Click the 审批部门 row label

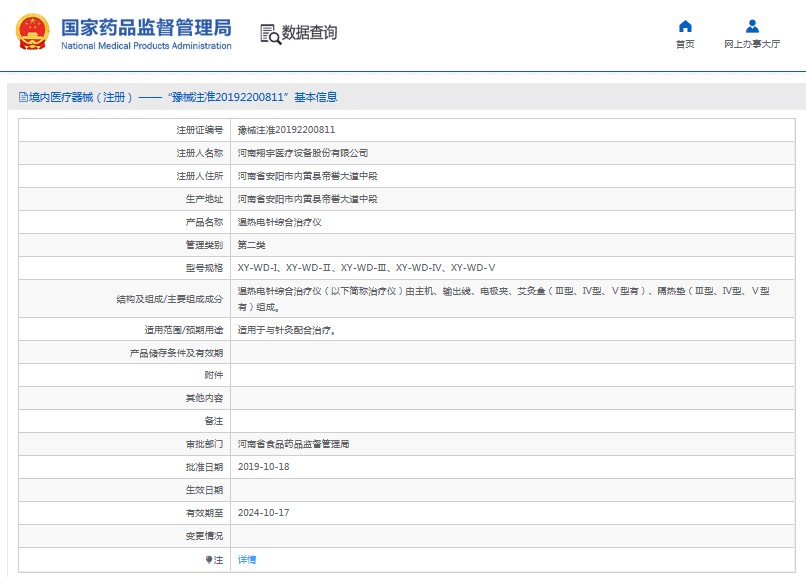[205, 444]
